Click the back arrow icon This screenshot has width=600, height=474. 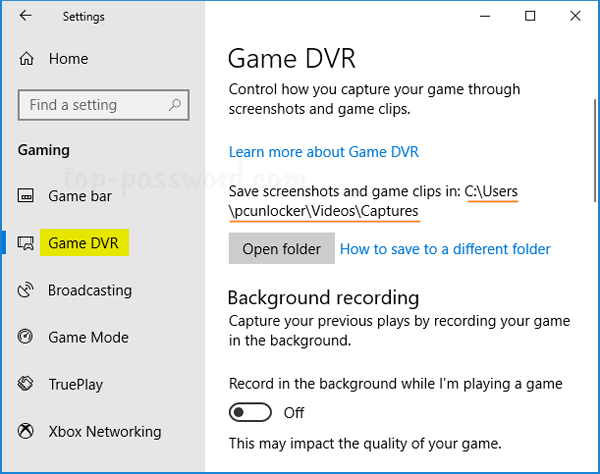tap(25, 16)
